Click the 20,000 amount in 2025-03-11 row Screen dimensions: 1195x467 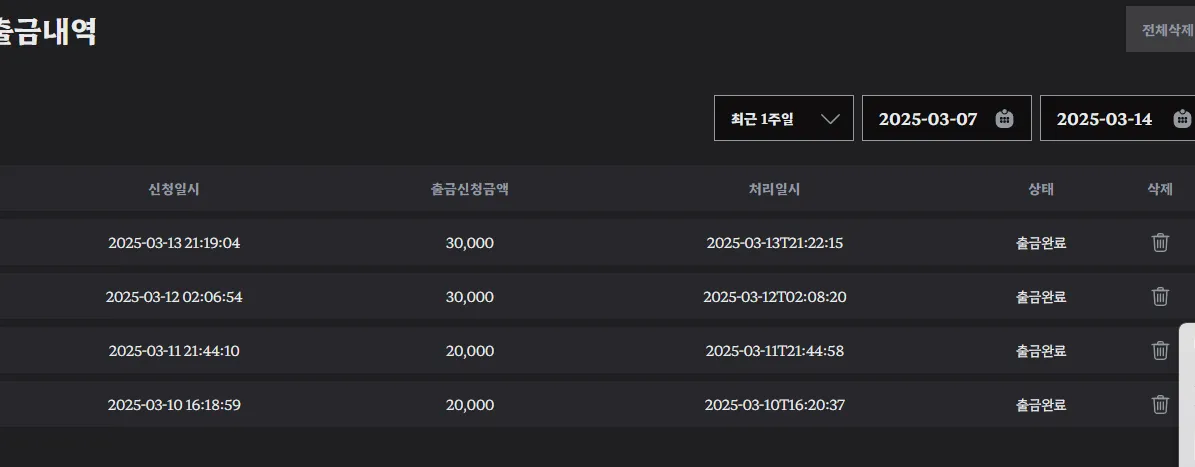point(469,351)
